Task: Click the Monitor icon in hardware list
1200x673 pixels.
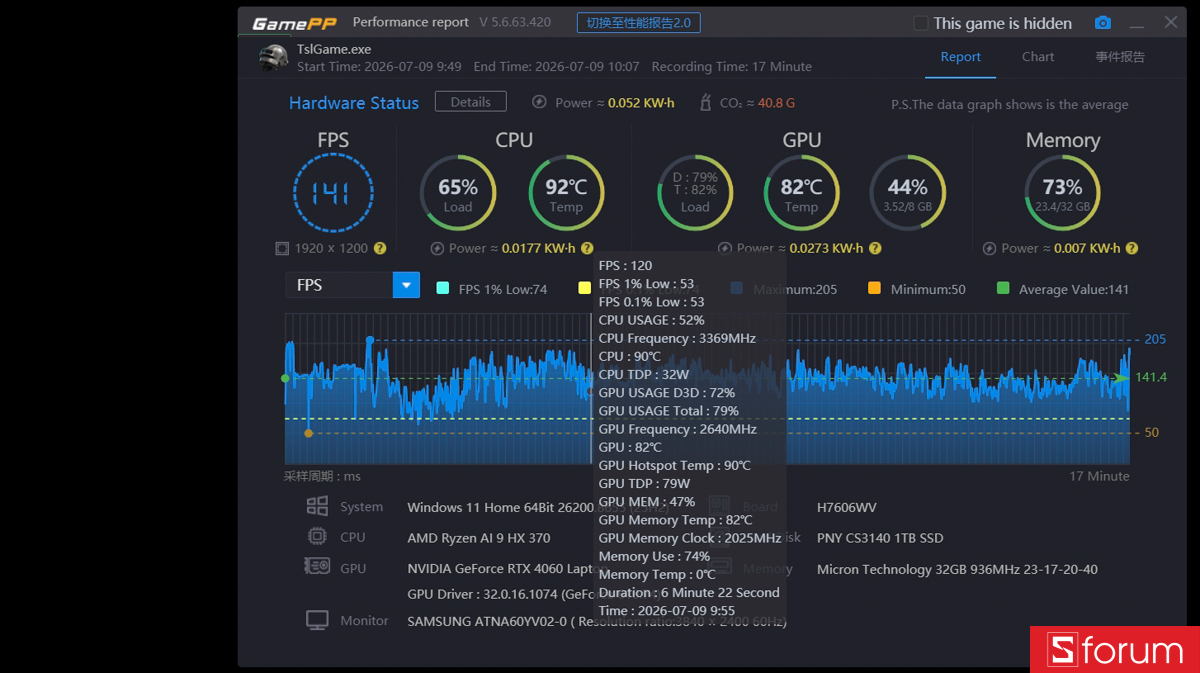Action: pos(317,620)
